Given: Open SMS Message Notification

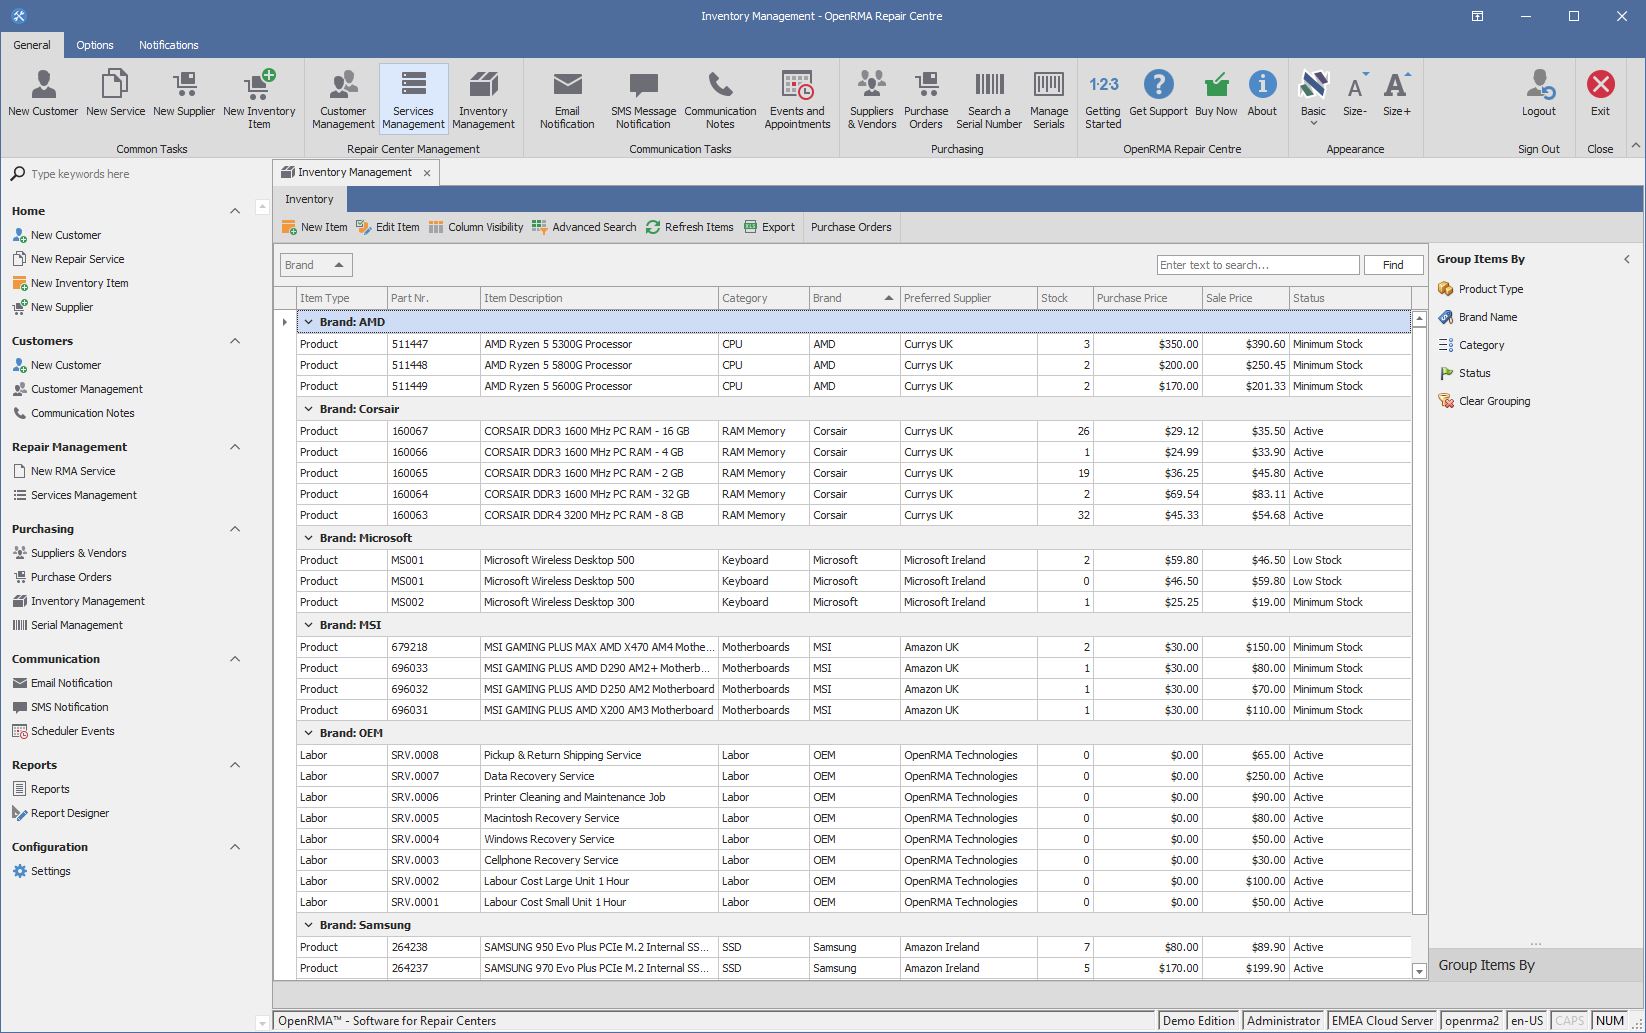Looking at the screenshot, I should pos(643,99).
